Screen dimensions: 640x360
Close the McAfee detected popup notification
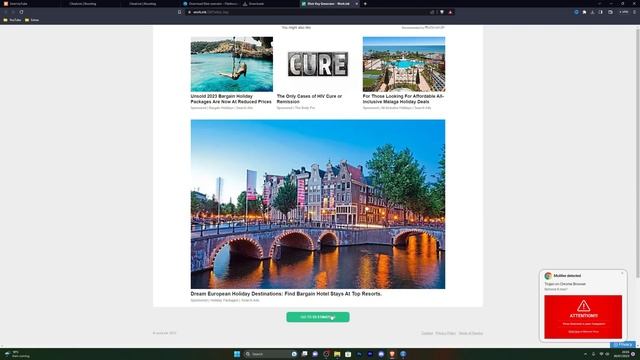click(622, 273)
